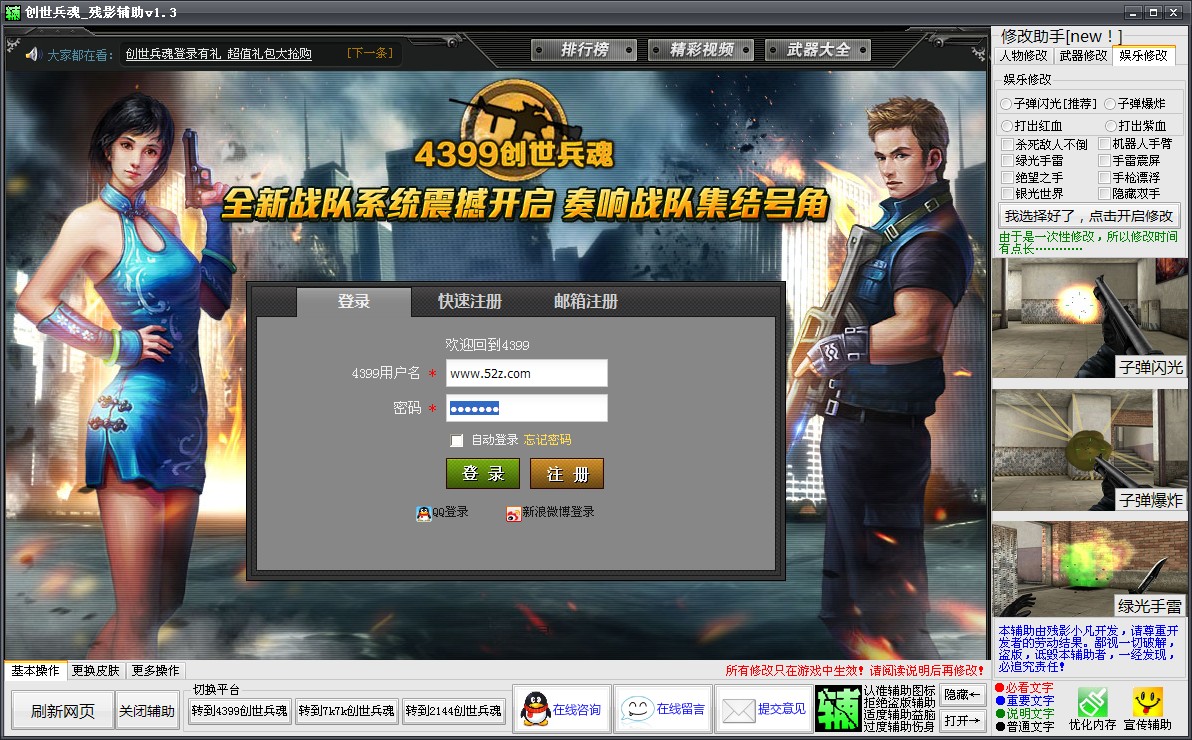Screen dimensions: 1192x740
Task: Click the red 必看文字 legend text
Action: point(1029,688)
